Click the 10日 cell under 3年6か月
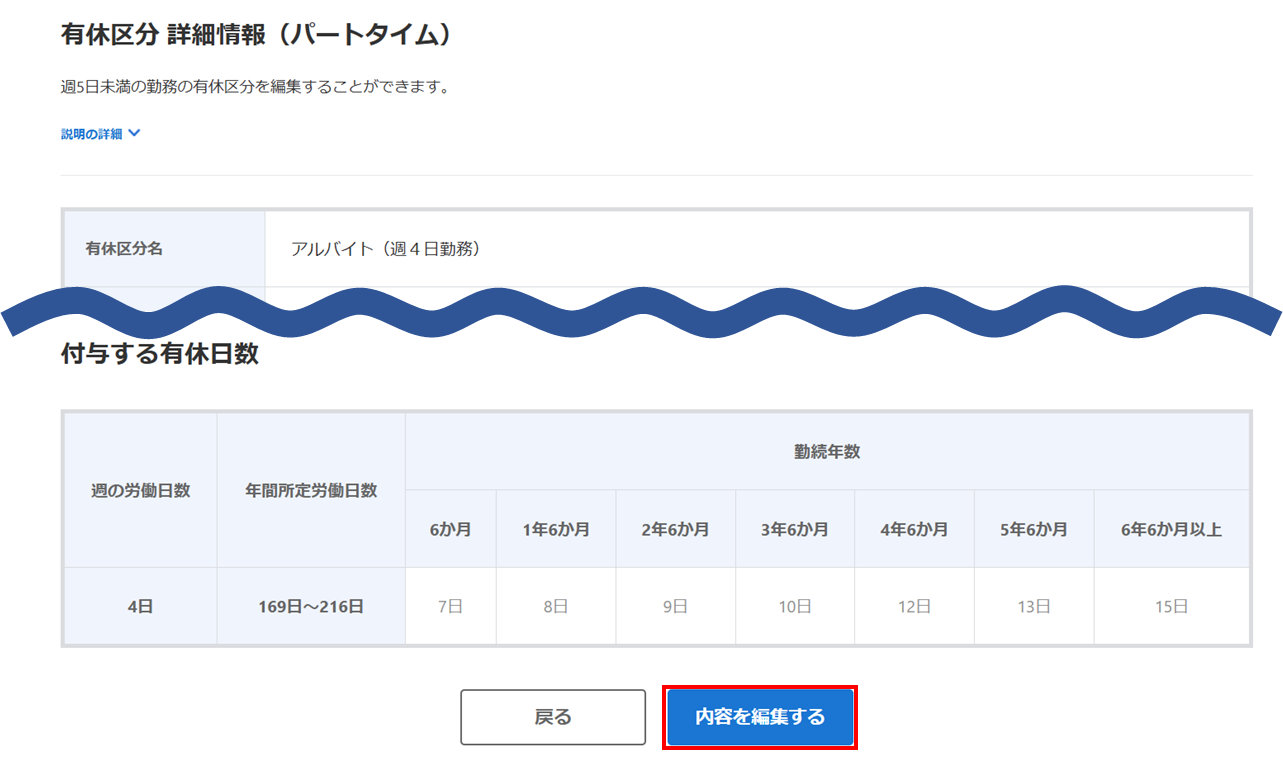This screenshot has height=766, width=1283. (795, 606)
